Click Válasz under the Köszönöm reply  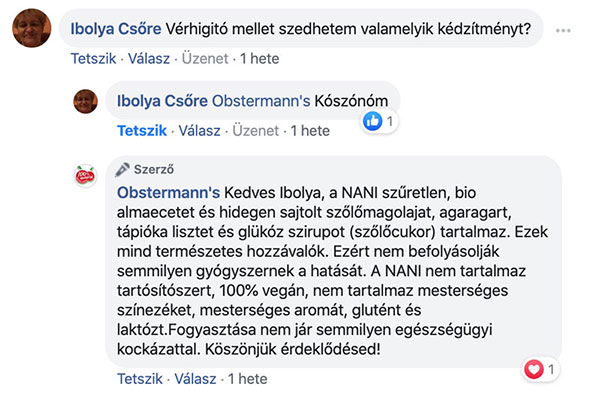tap(198, 130)
